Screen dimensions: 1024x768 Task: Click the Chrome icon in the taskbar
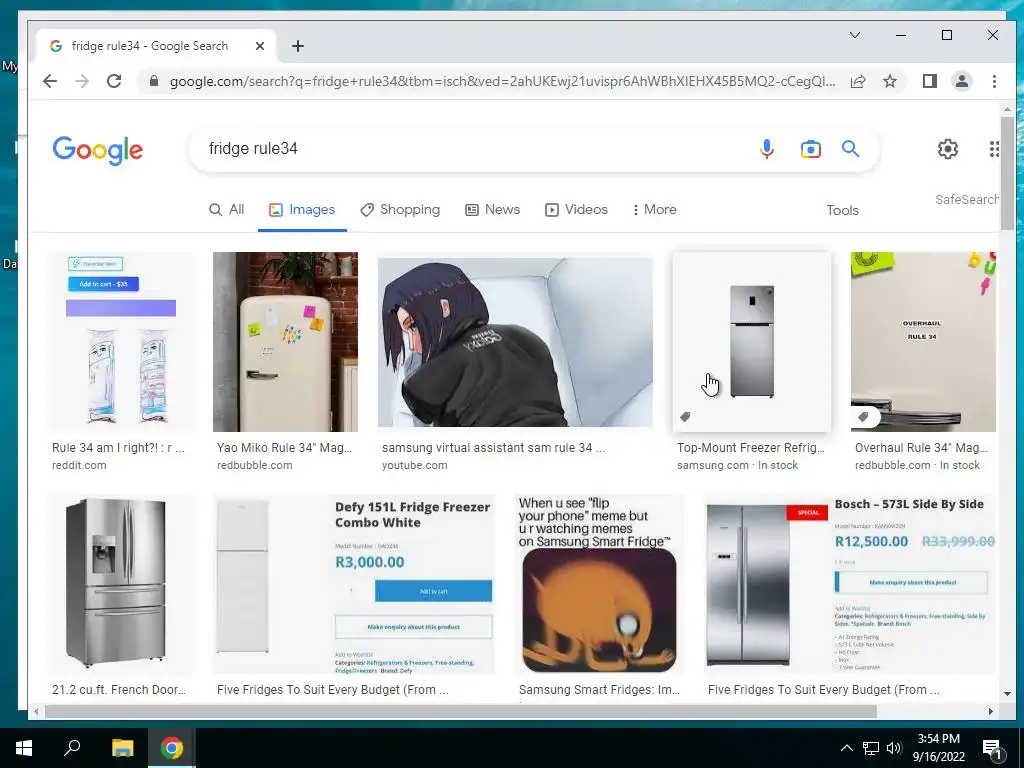coord(172,748)
